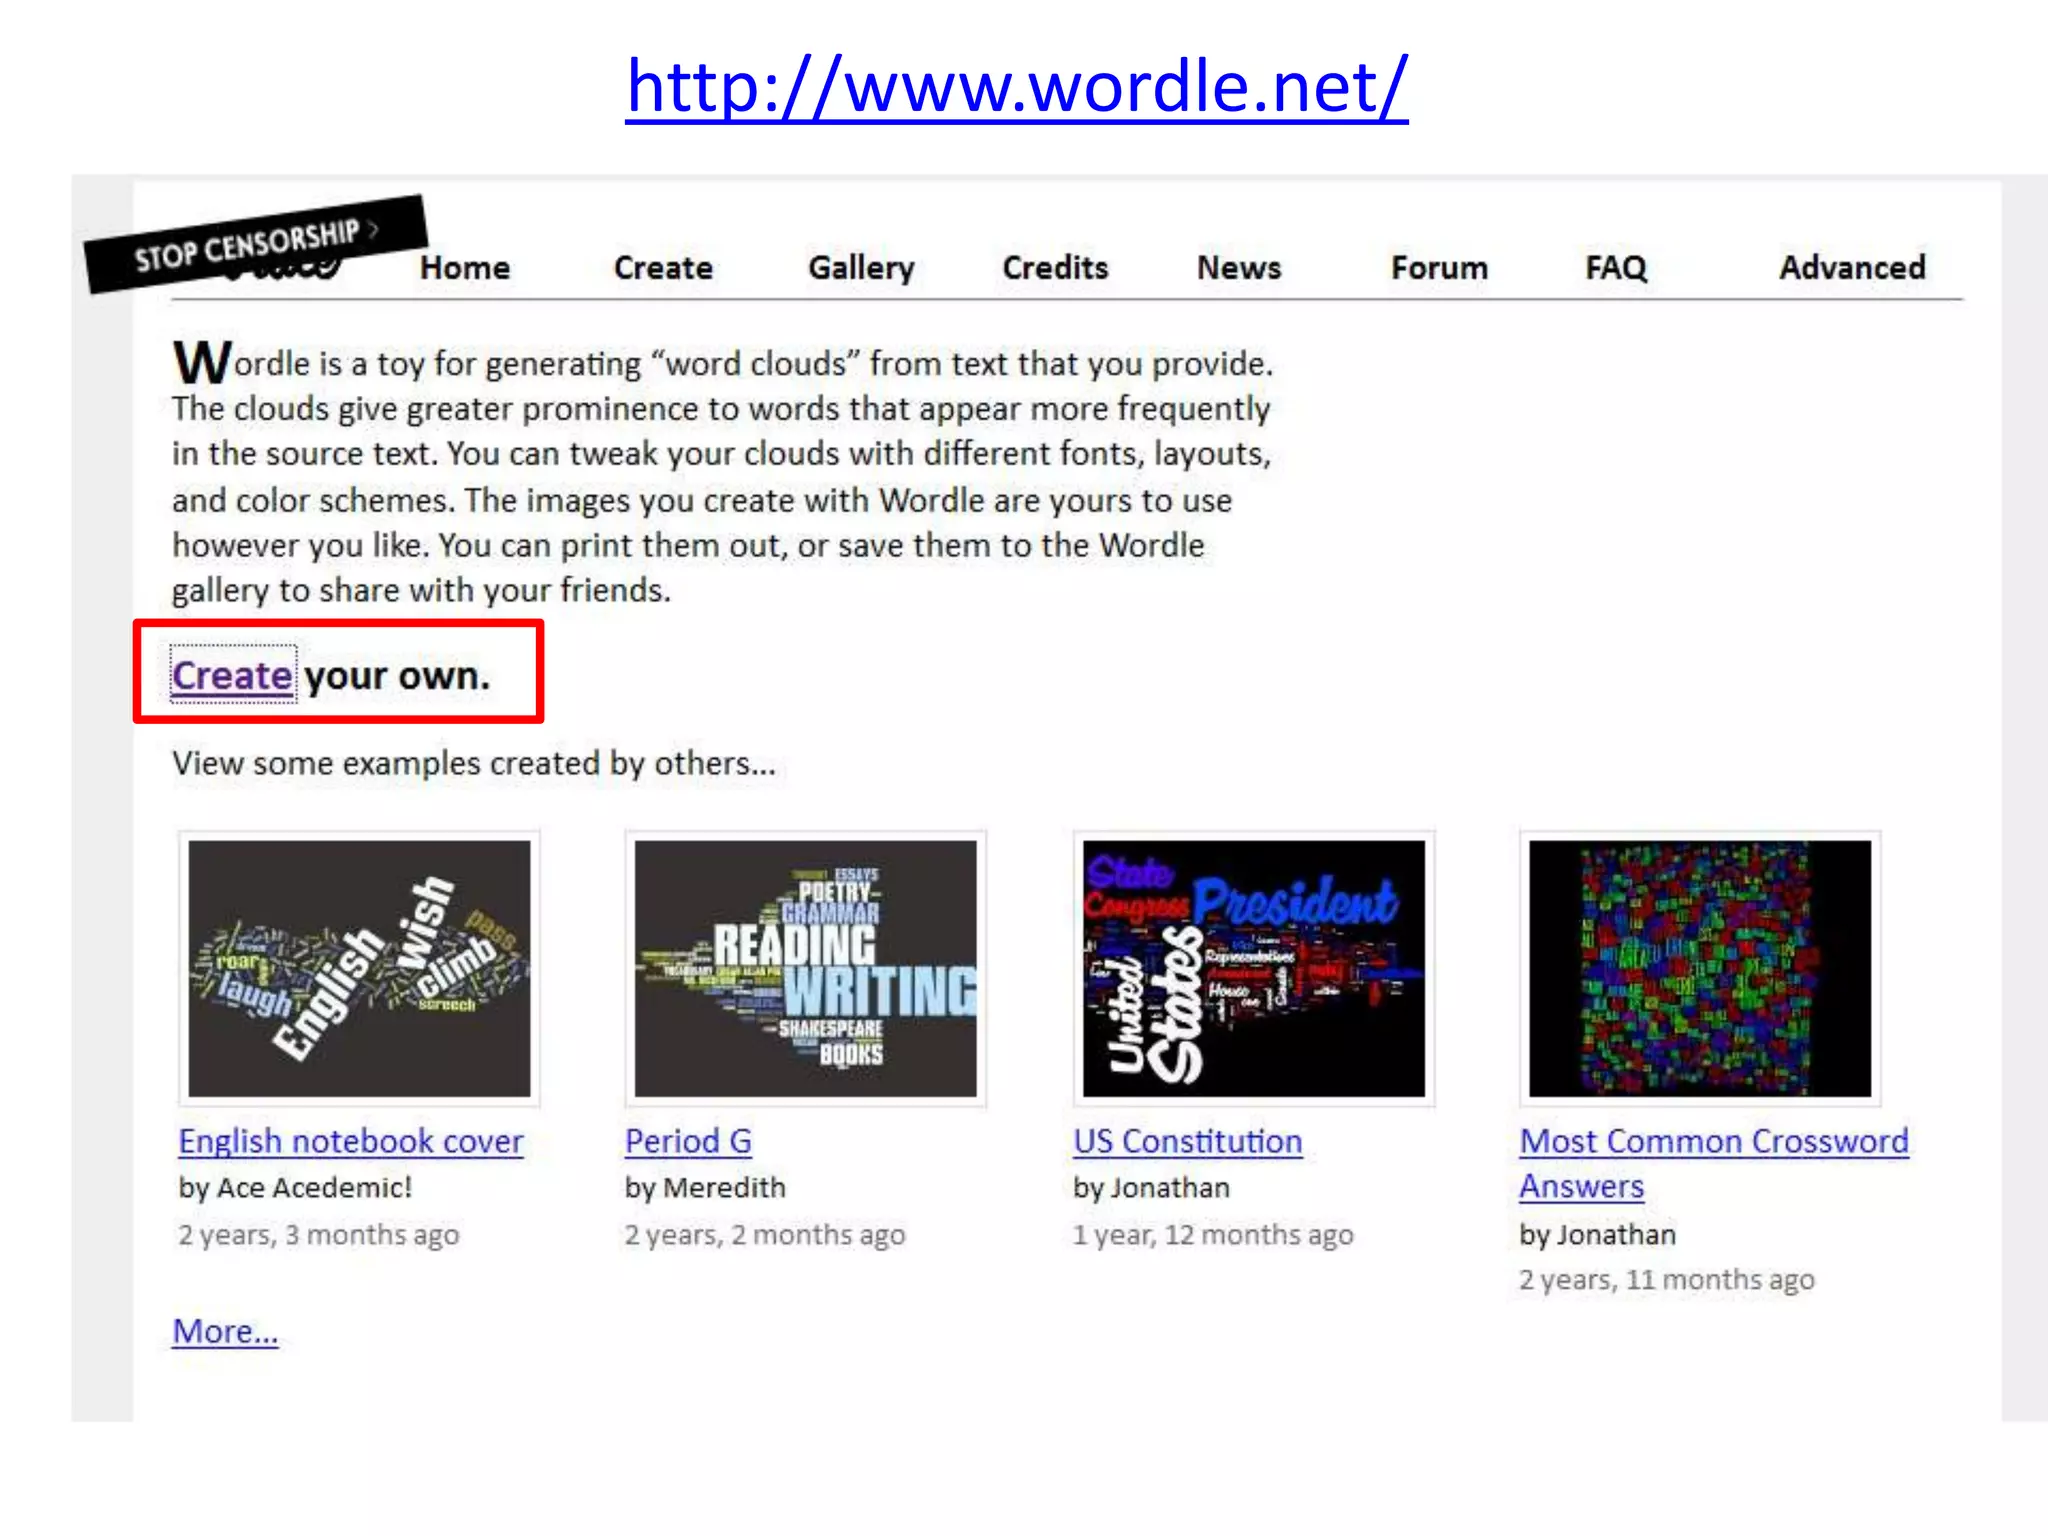The image size is (2048, 1536).
Task: Click the Create your own link
Action: 232,676
